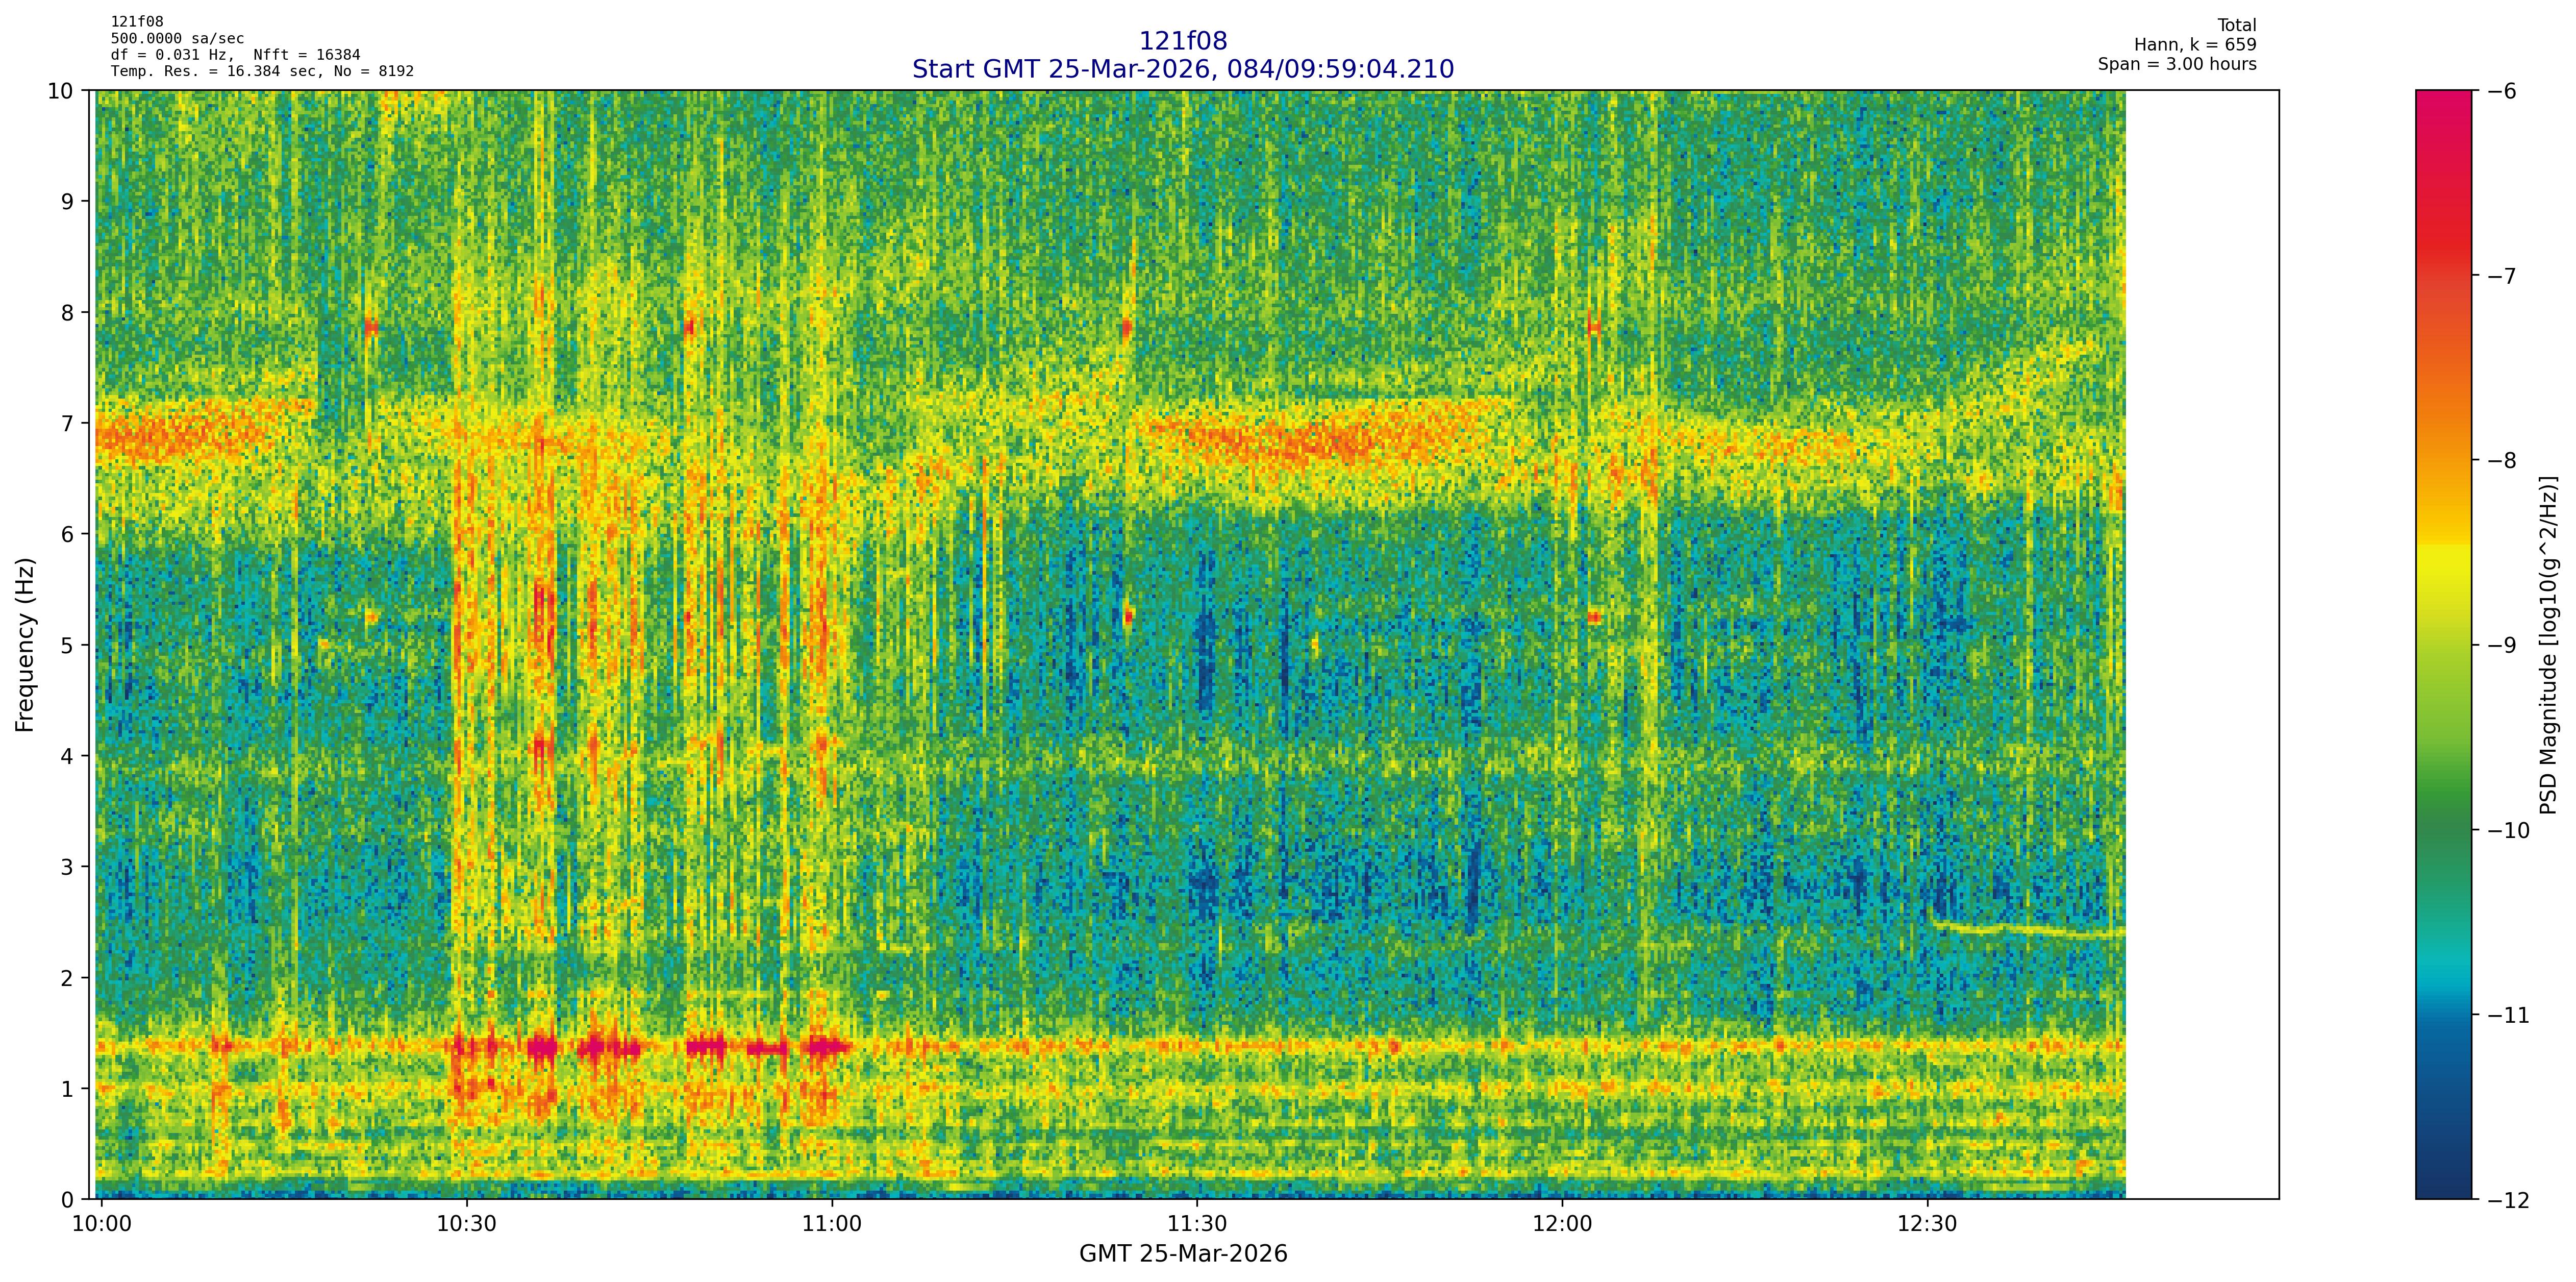Click the 12:00 time axis tick label
The height and width of the screenshot is (1282, 2576).
1562,1225
